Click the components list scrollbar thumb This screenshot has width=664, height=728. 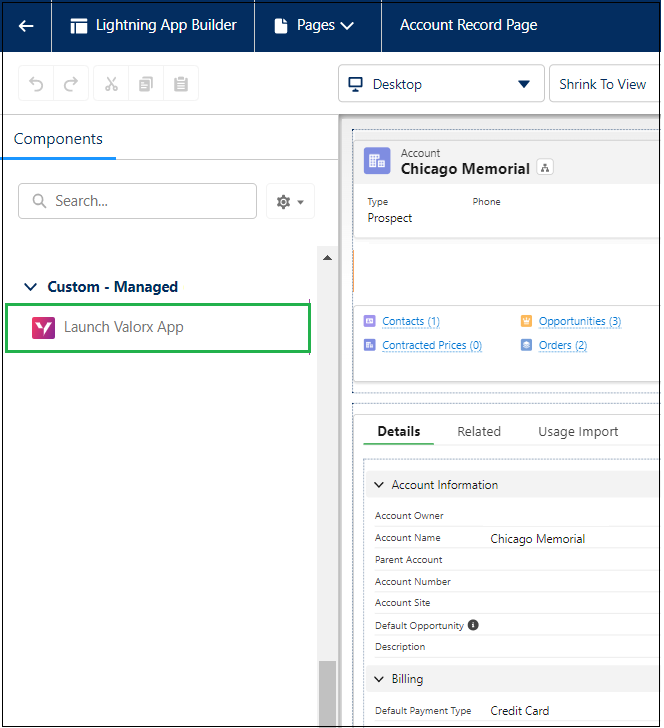click(327, 693)
